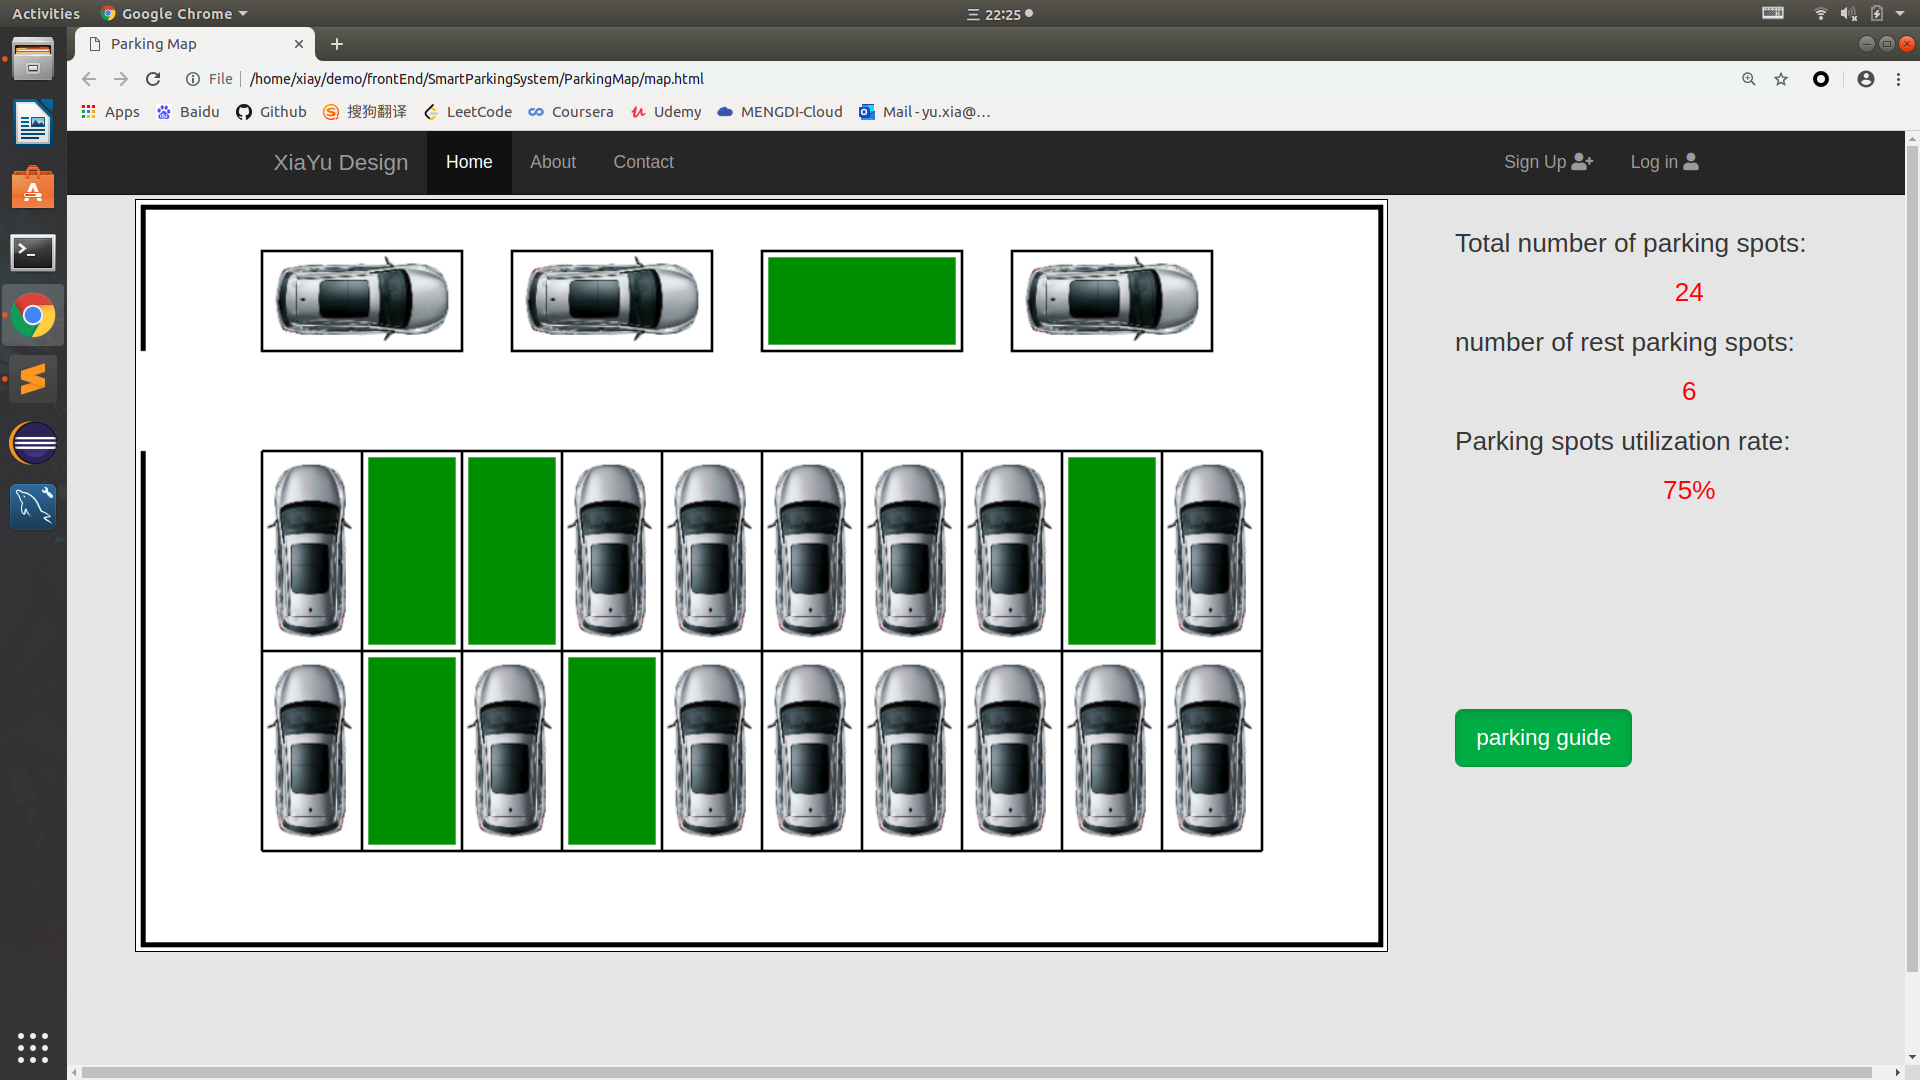Screen dimensions: 1920x1080
Task: Open the Chrome three-dot menu
Action: click(x=1898, y=79)
